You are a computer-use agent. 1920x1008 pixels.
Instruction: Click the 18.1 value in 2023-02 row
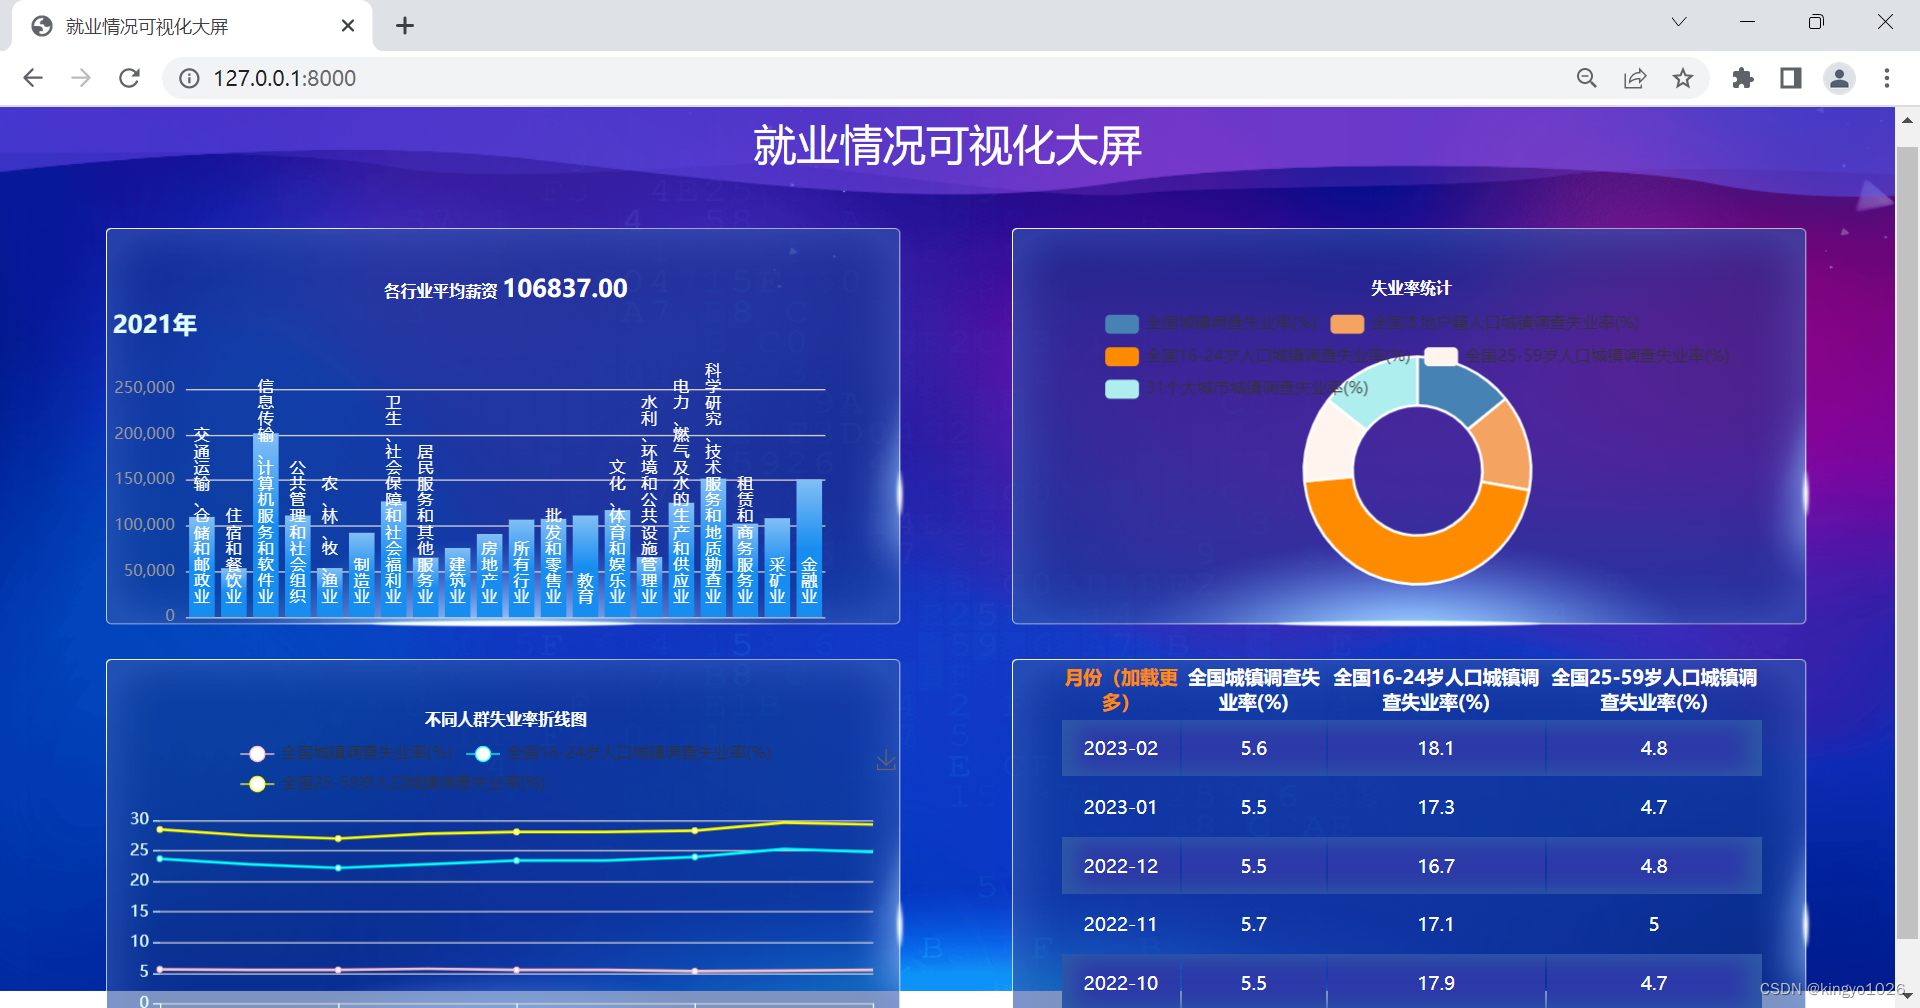(1435, 748)
